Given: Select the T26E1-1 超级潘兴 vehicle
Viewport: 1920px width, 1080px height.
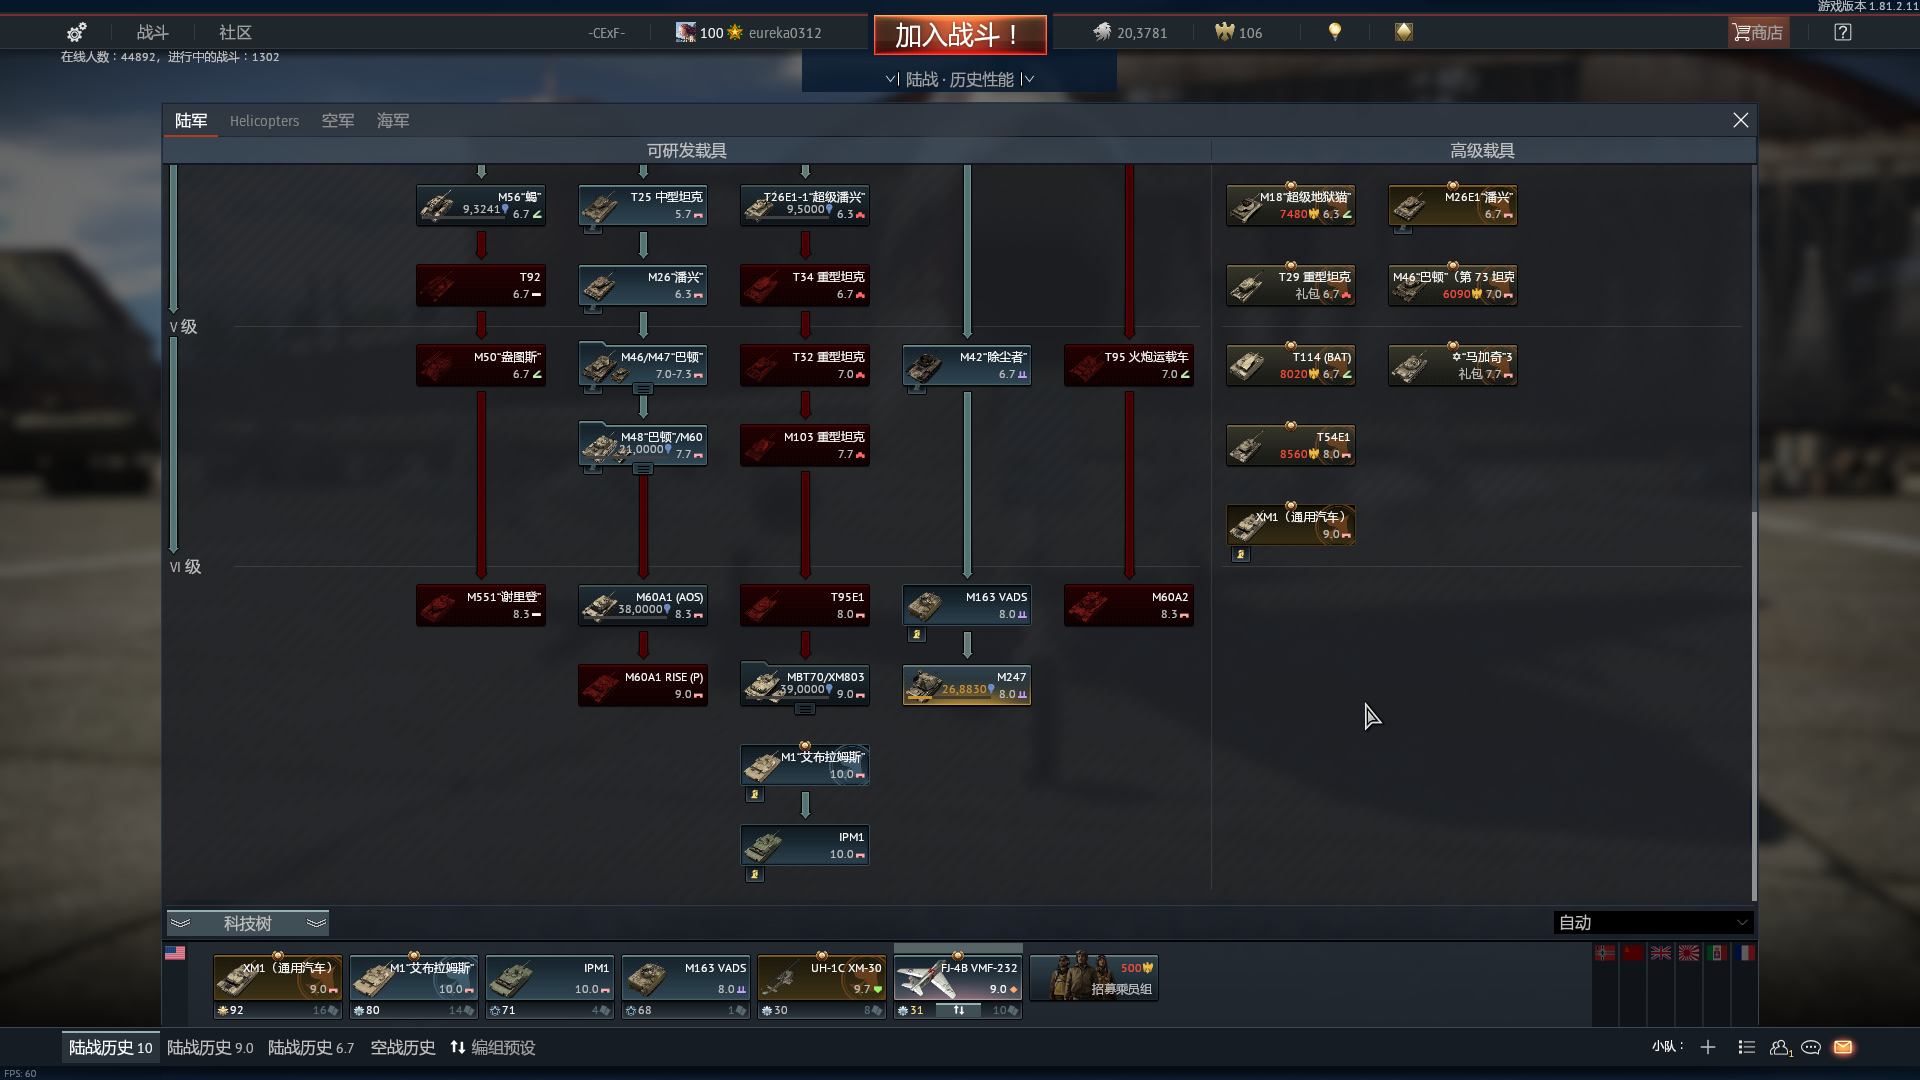Looking at the screenshot, I should tap(805, 205).
